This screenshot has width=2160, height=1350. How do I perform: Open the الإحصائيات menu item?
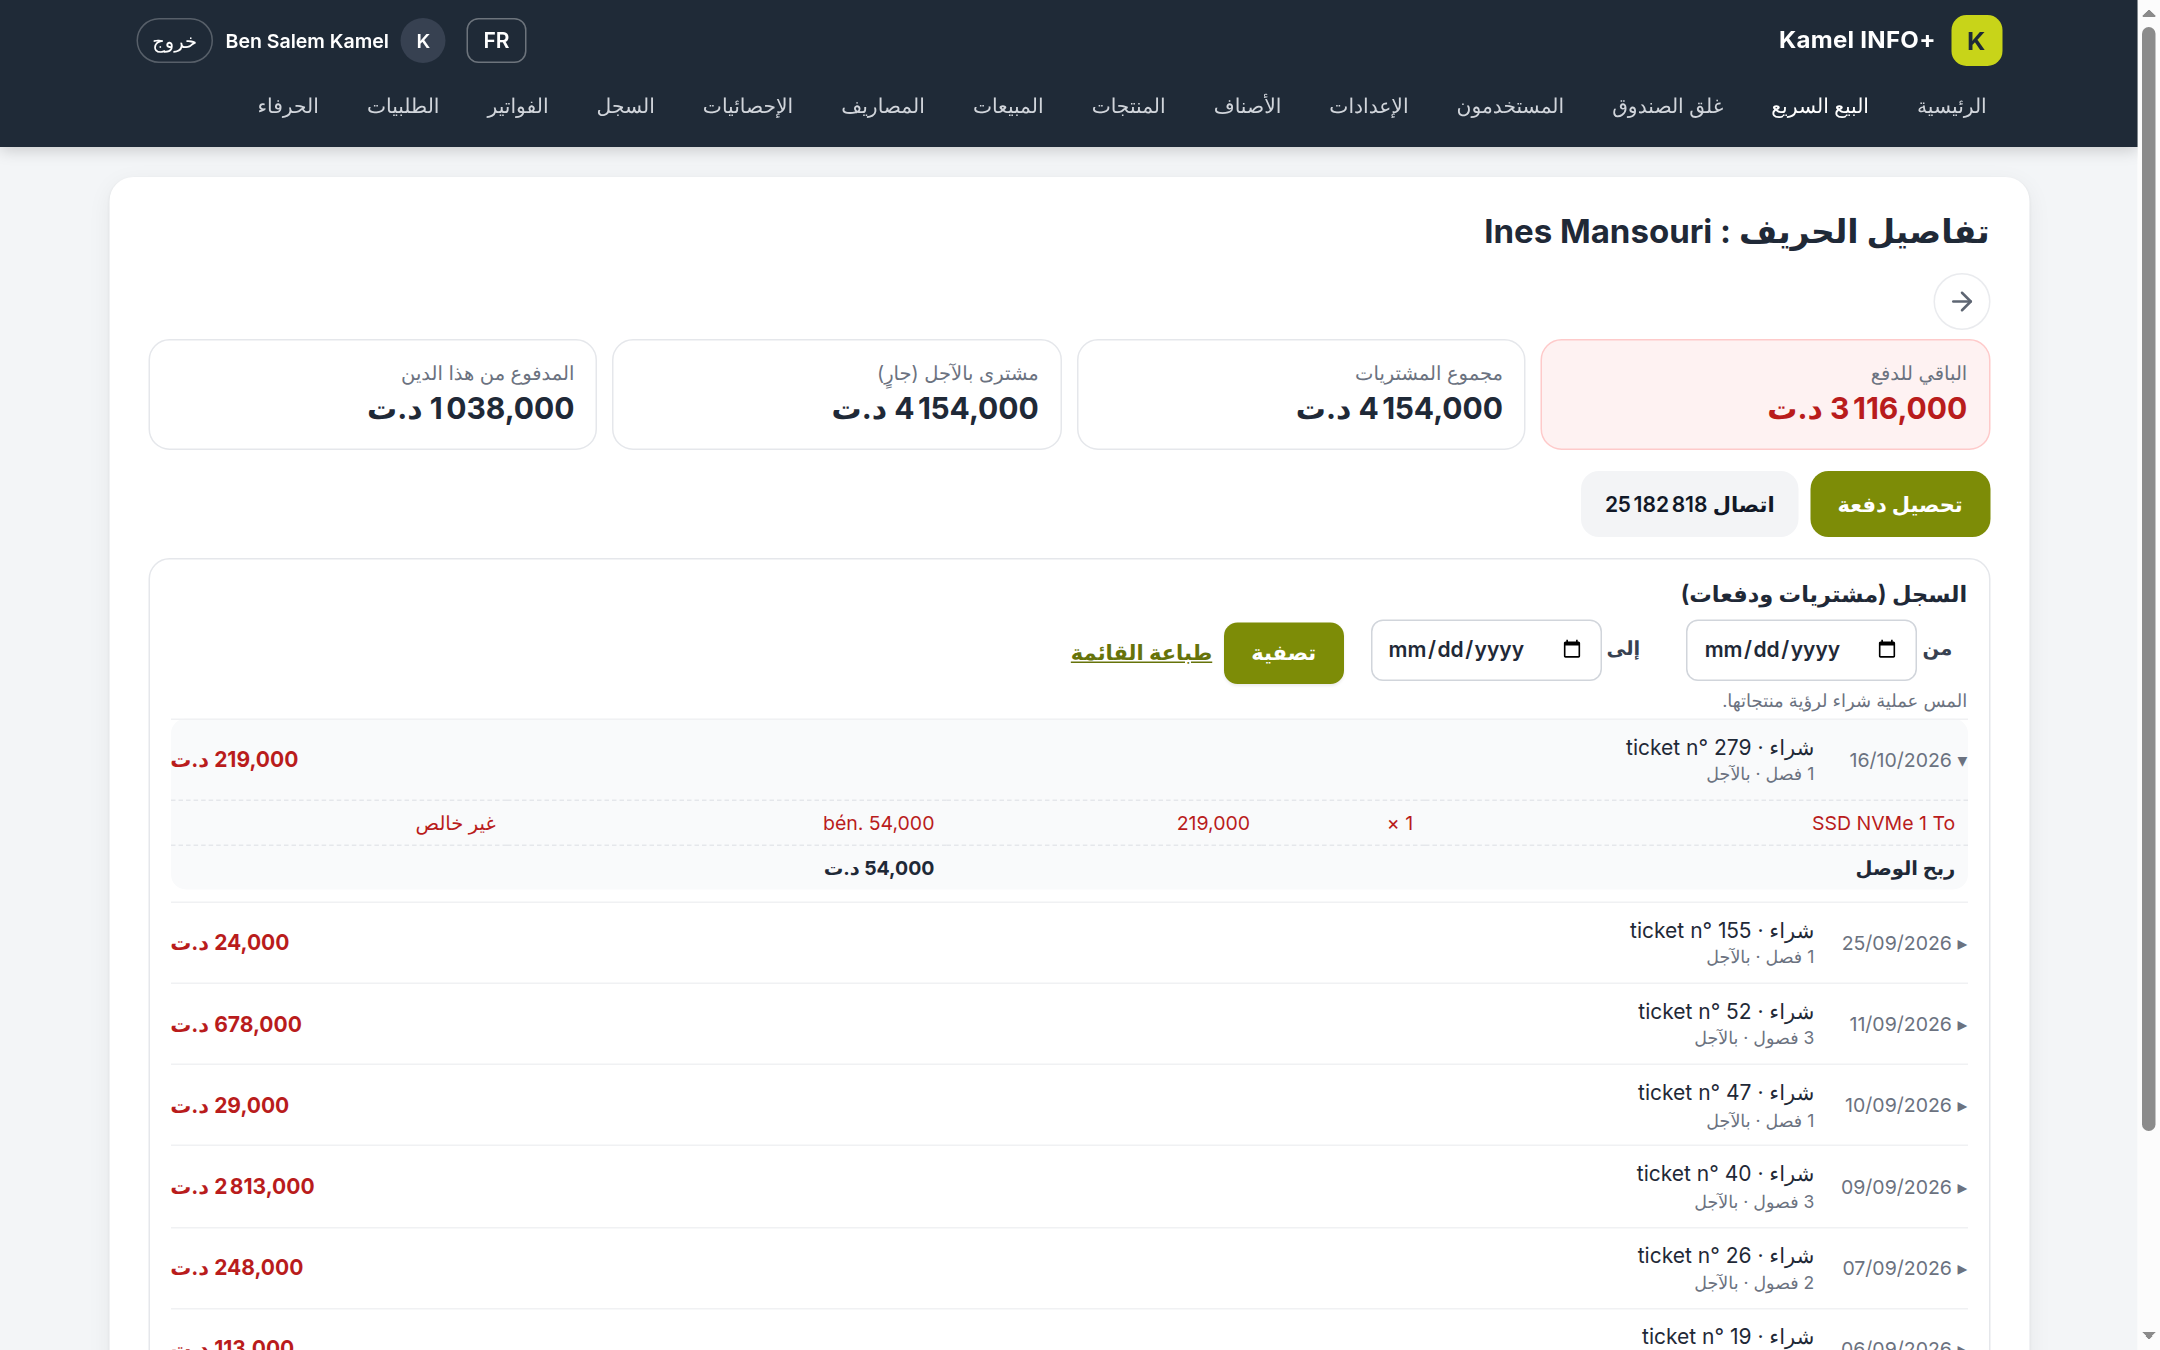[747, 106]
